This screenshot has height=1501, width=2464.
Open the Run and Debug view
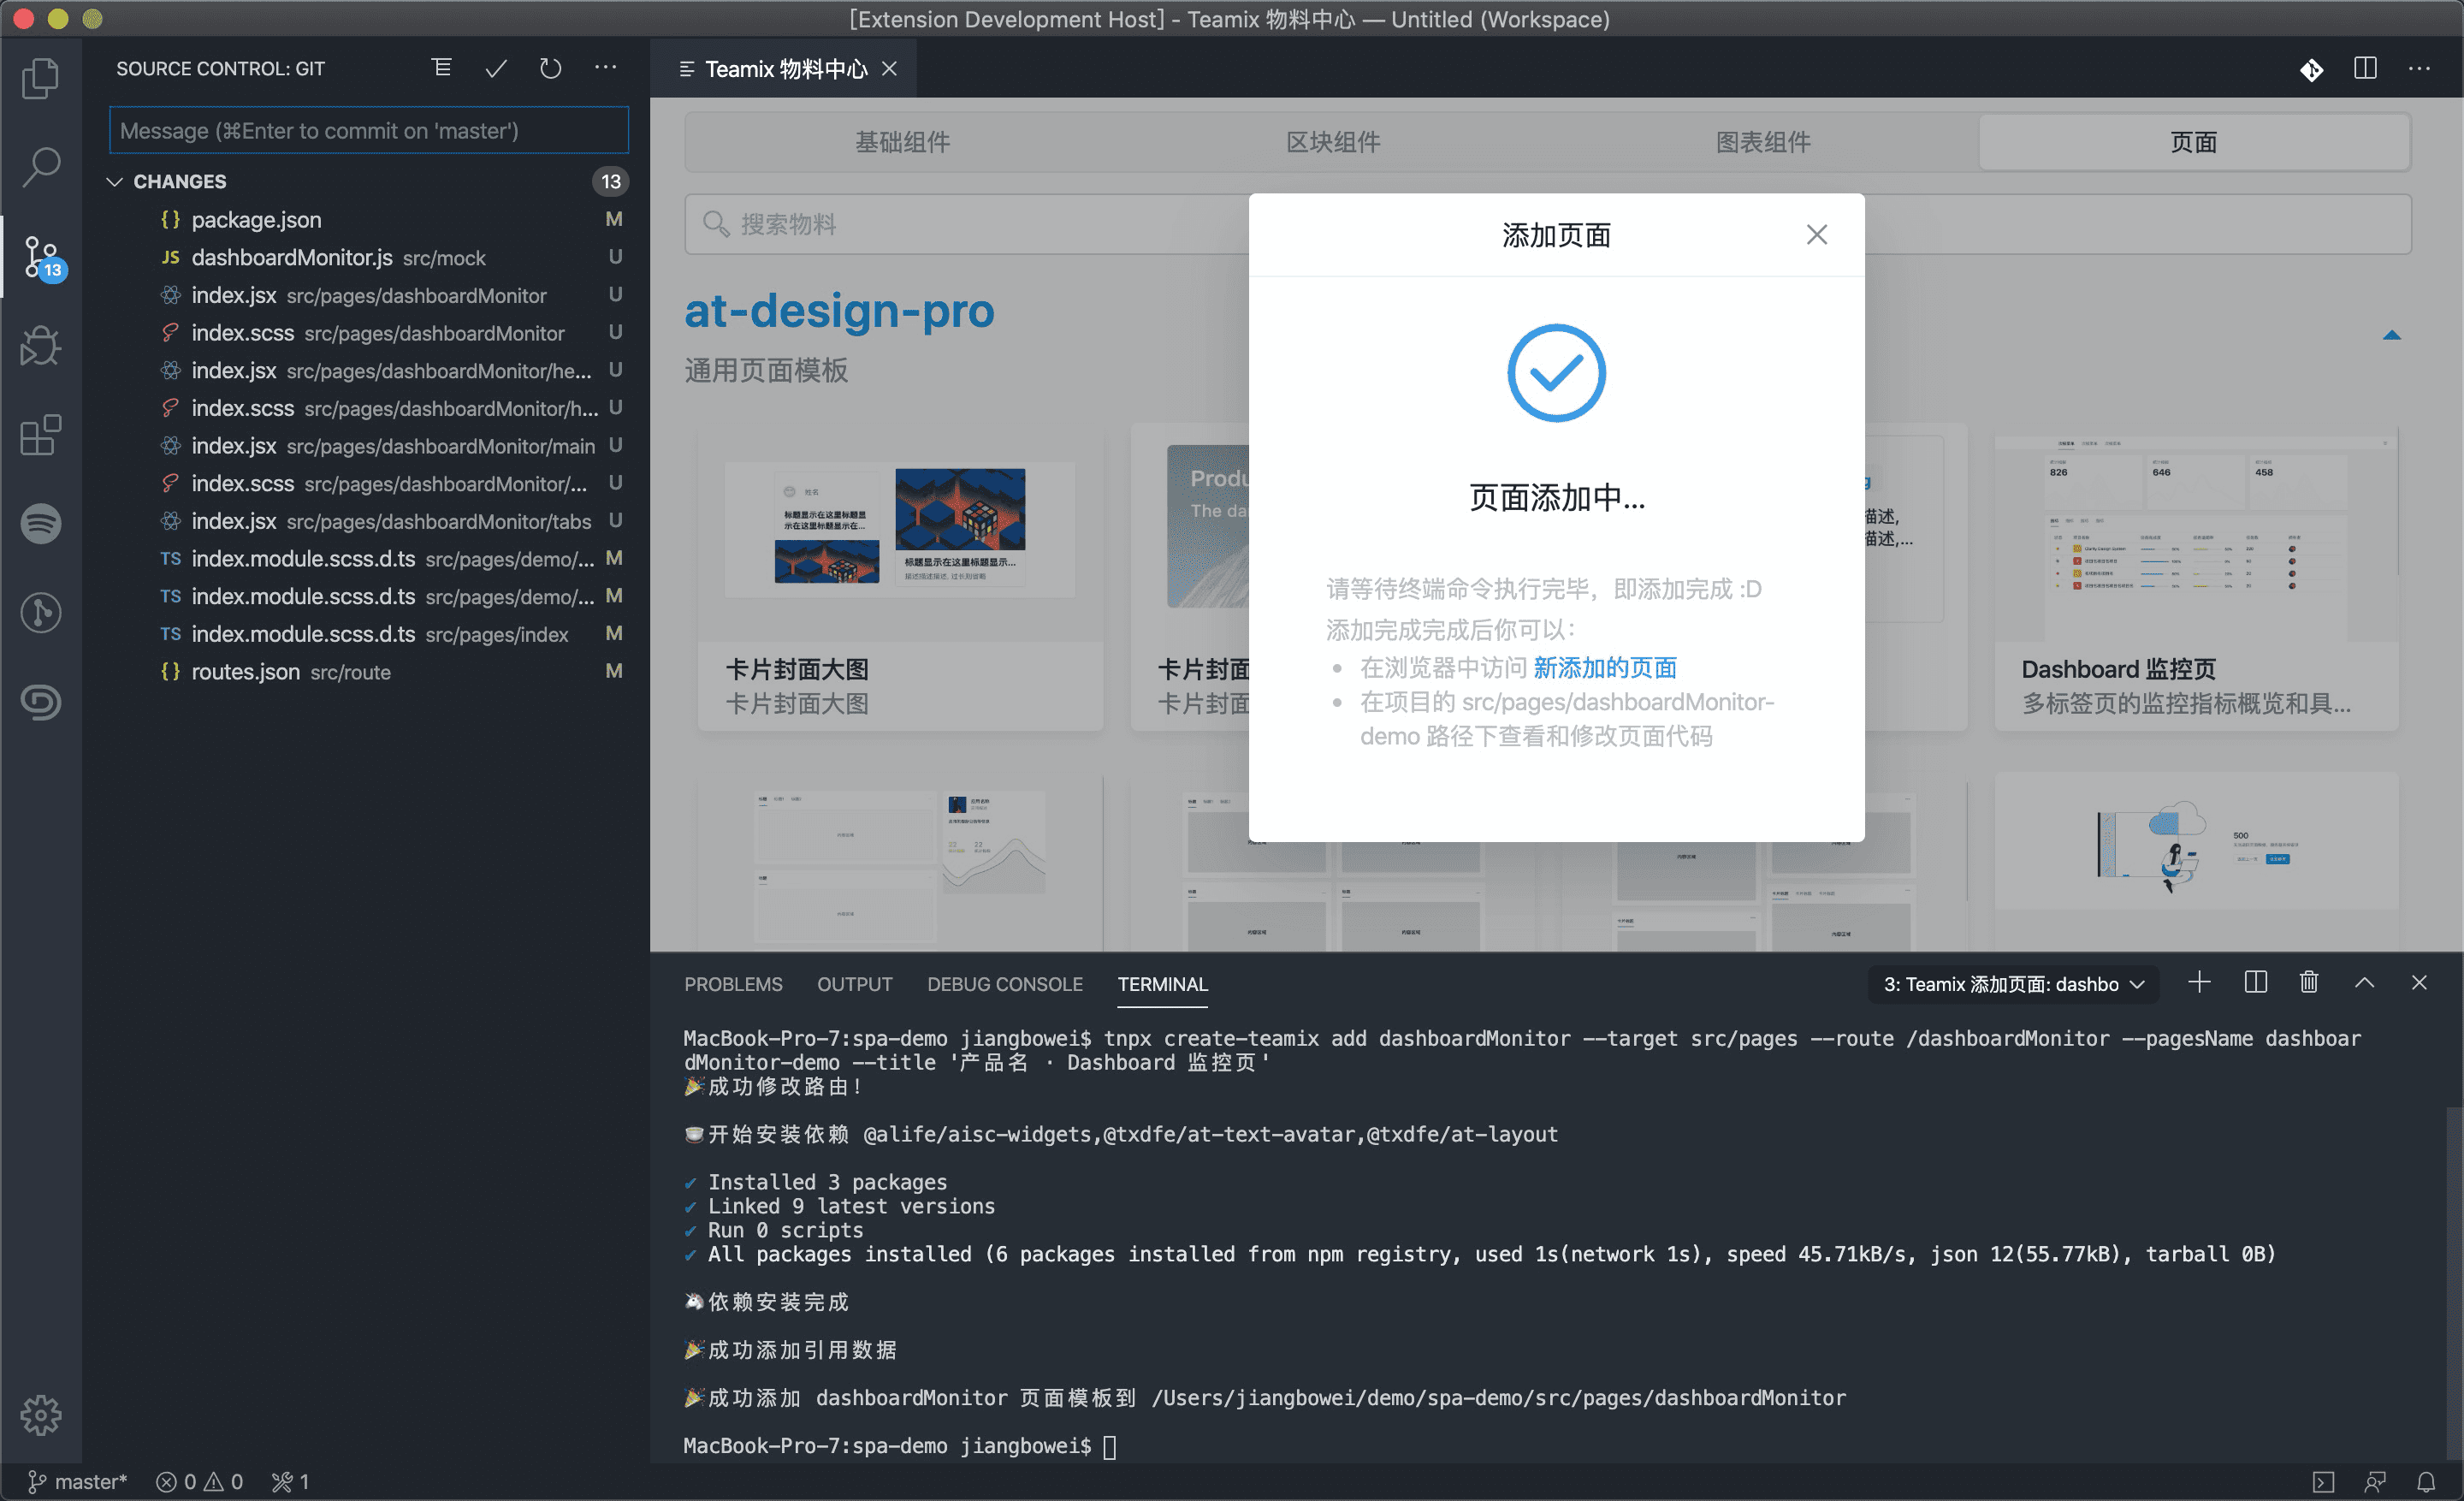pyautogui.click(x=40, y=346)
